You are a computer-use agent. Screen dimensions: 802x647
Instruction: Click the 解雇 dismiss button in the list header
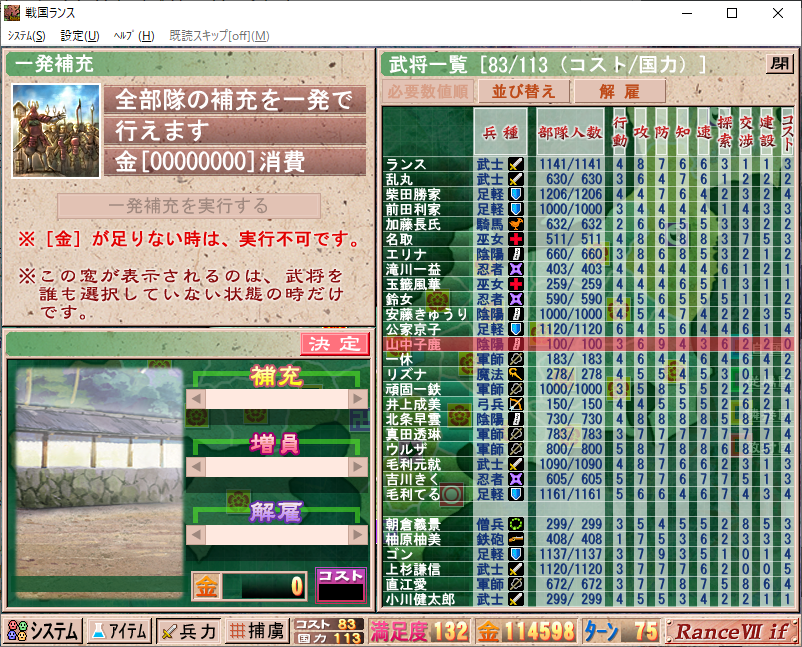coord(619,92)
